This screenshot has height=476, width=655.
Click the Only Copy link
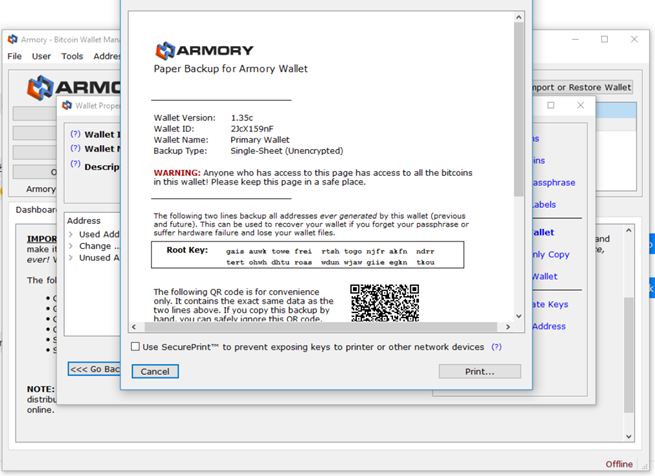[x=551, y=255]
